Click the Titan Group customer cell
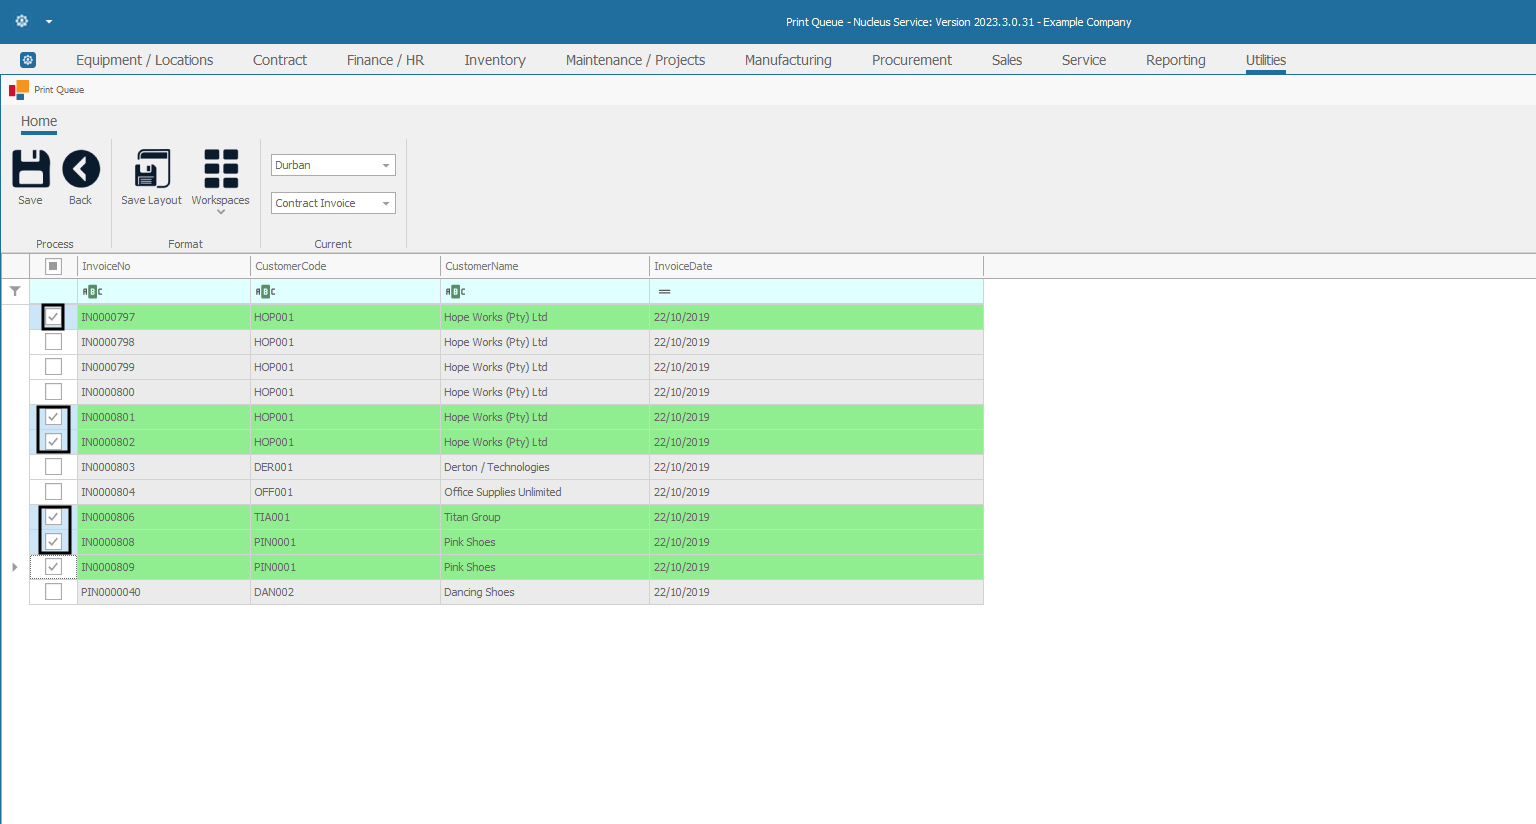 click(545, 517)
